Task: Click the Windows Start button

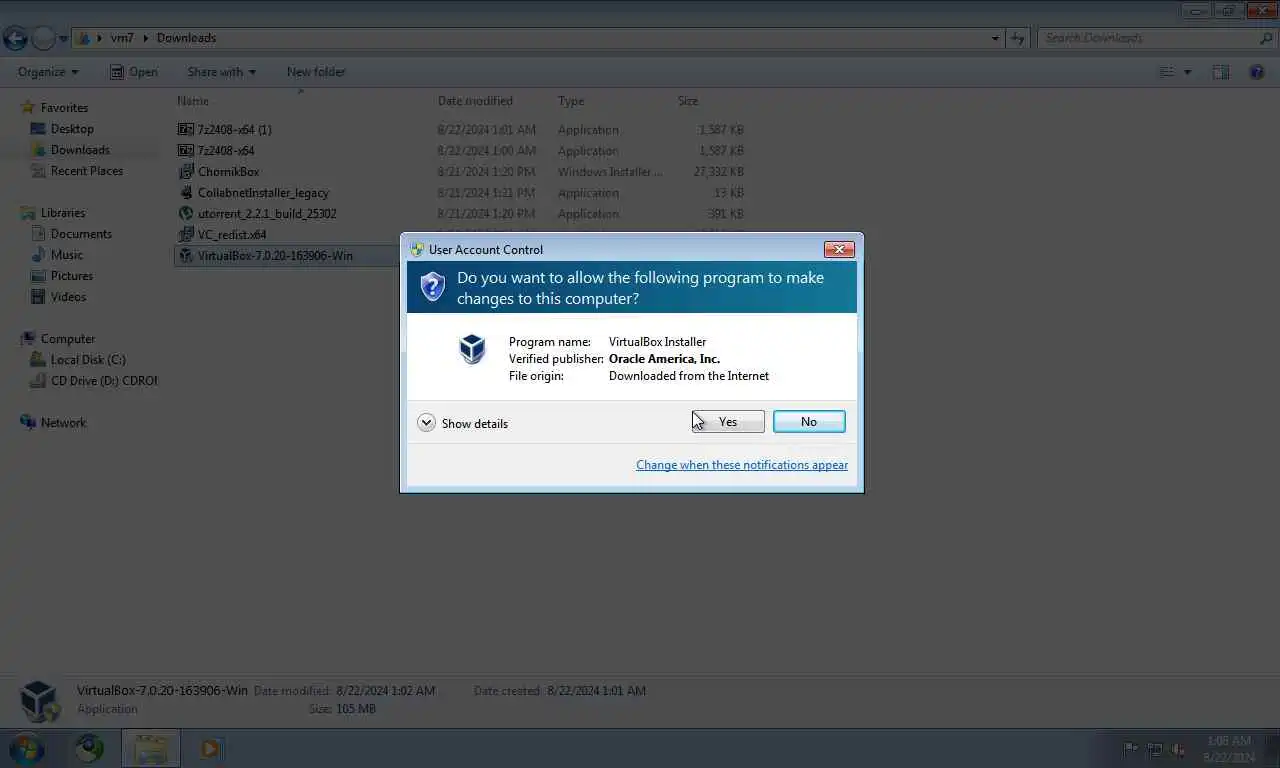Action: (26, 748)
